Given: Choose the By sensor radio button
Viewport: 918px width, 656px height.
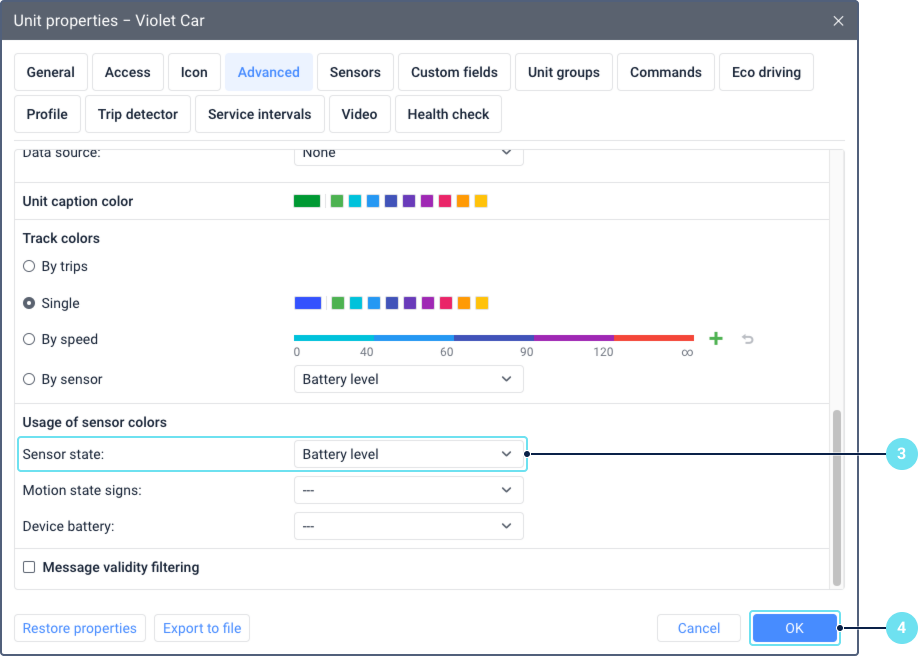Looking at the screenshot, I should click(x=29, y=379).
